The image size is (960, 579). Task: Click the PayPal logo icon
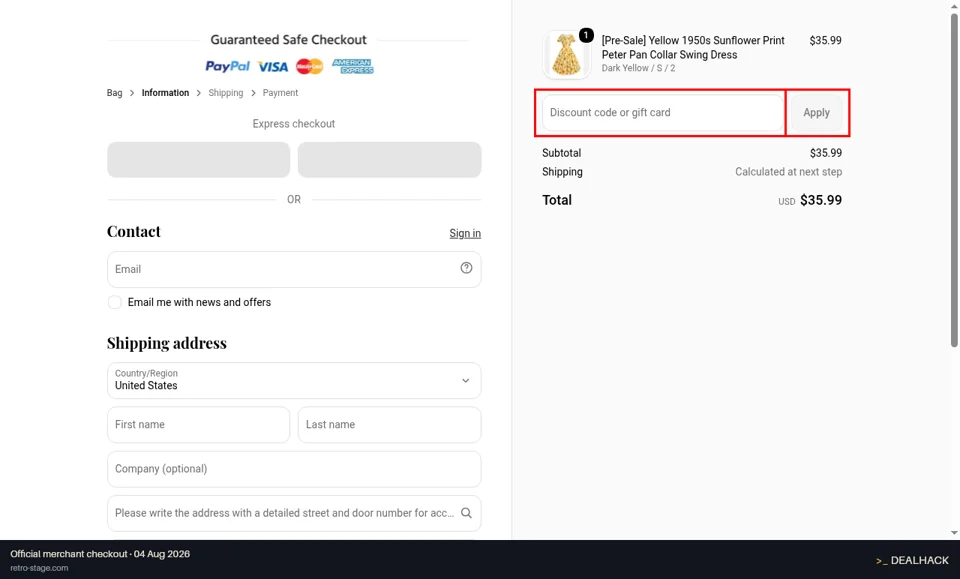pos(227,66)
